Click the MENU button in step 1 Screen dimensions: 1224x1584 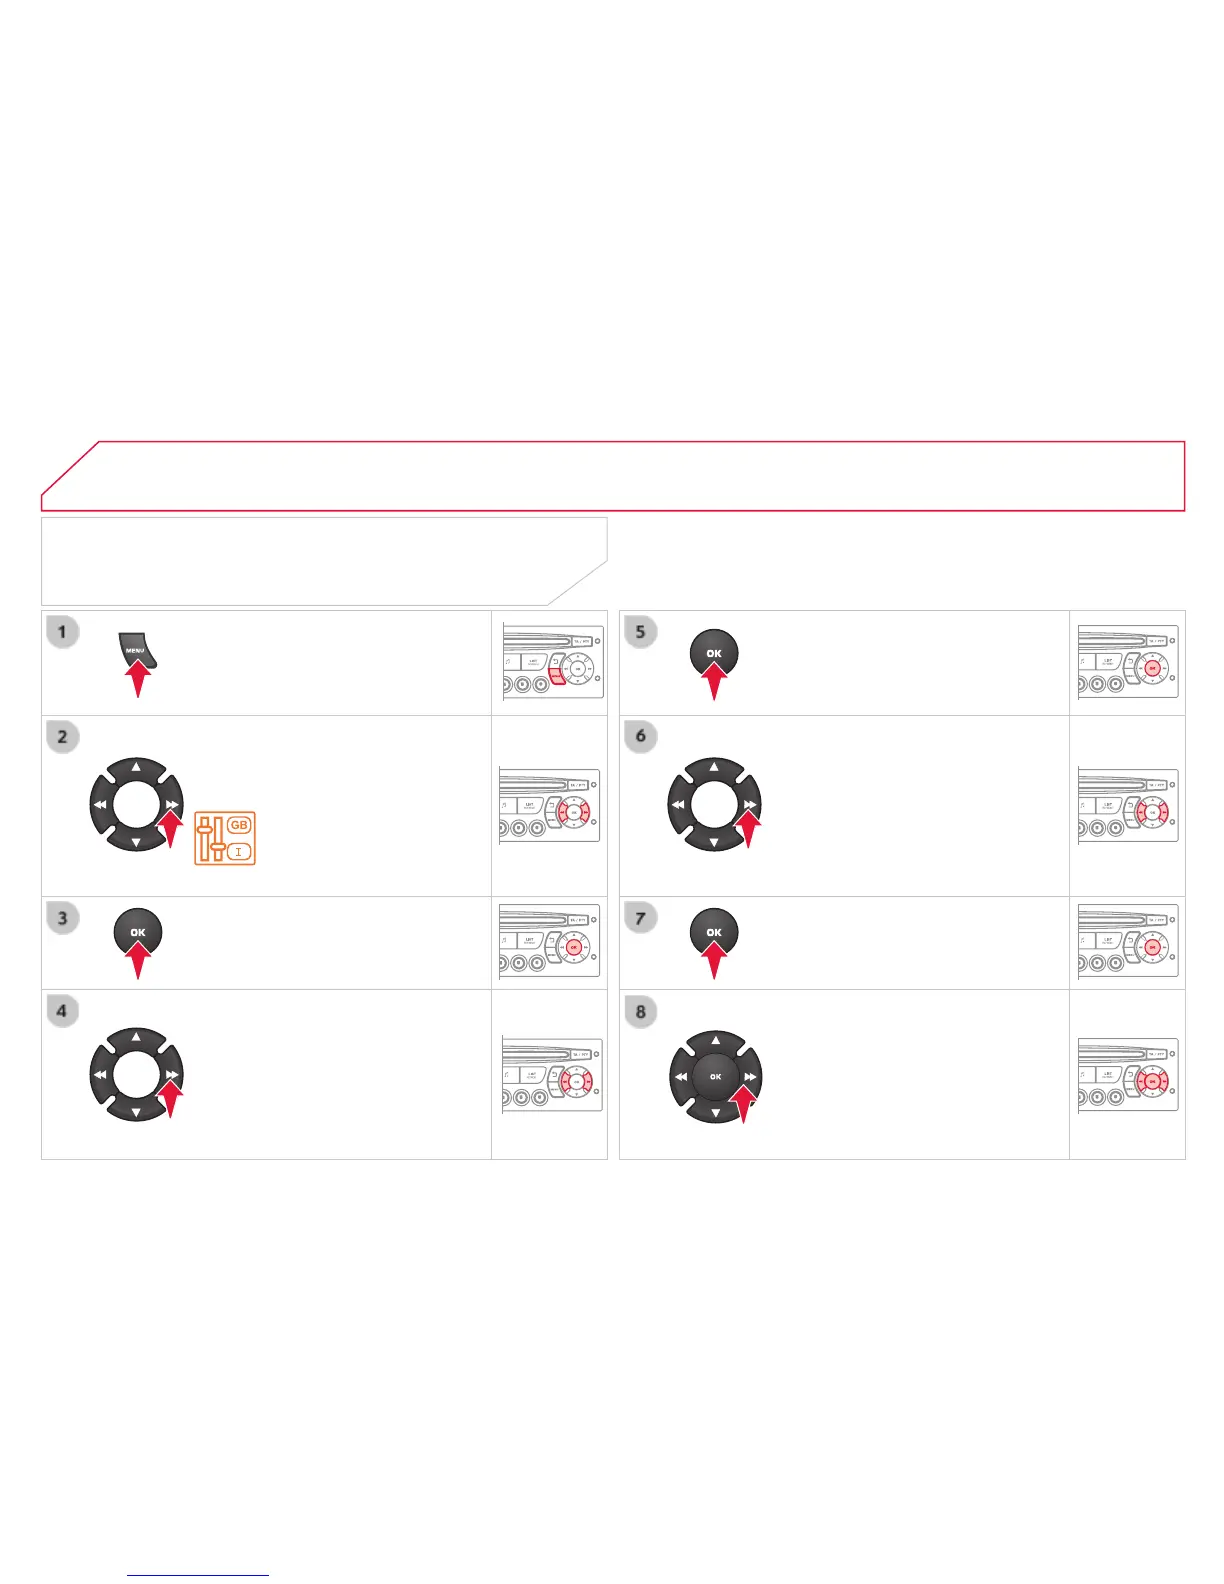point(136,650)
